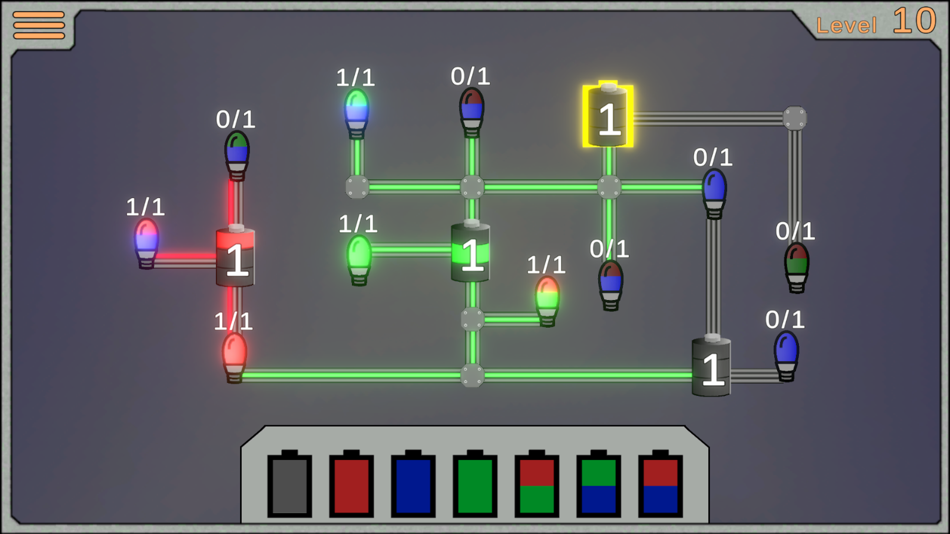Click the blue bulb on the green wire
Image resolution: width=950 pixels, height=534 pixels.
click(714, 193)
